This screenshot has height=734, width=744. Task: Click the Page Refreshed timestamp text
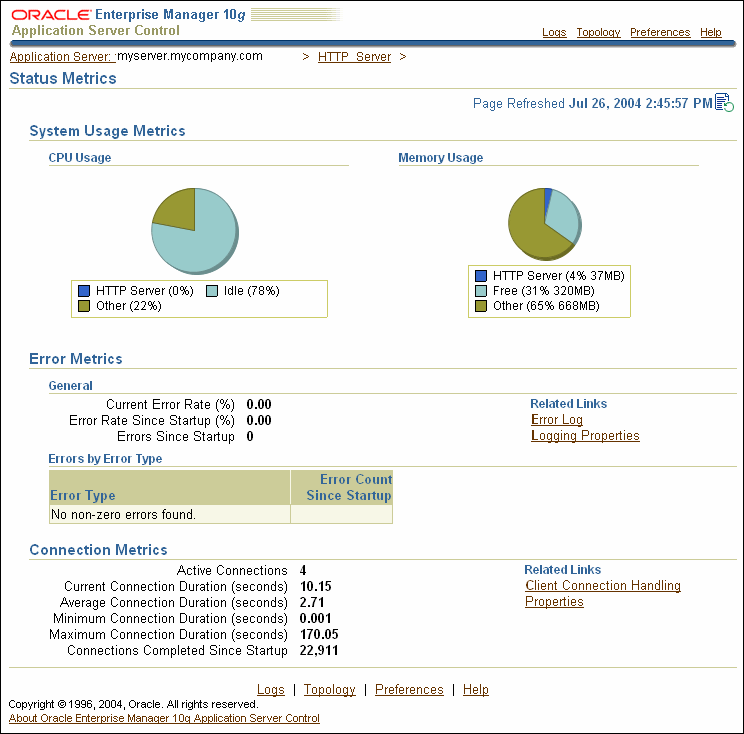click(593, 103)
